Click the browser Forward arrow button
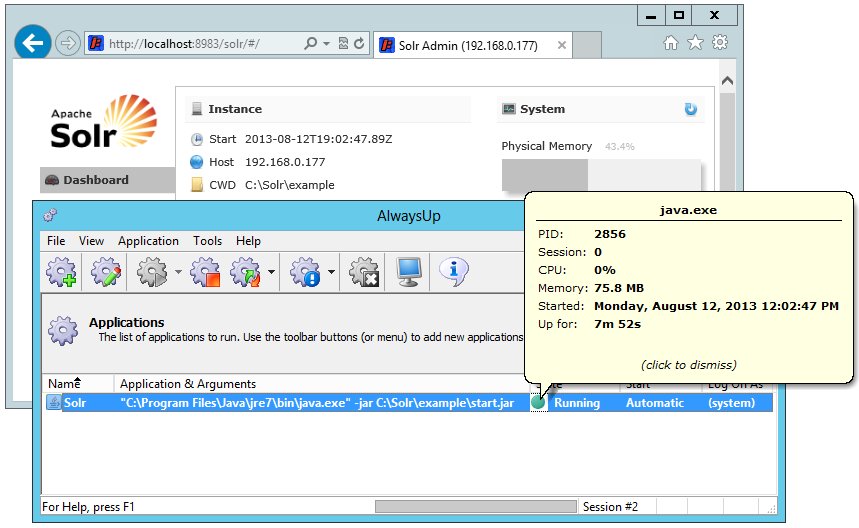 [67, 43]
